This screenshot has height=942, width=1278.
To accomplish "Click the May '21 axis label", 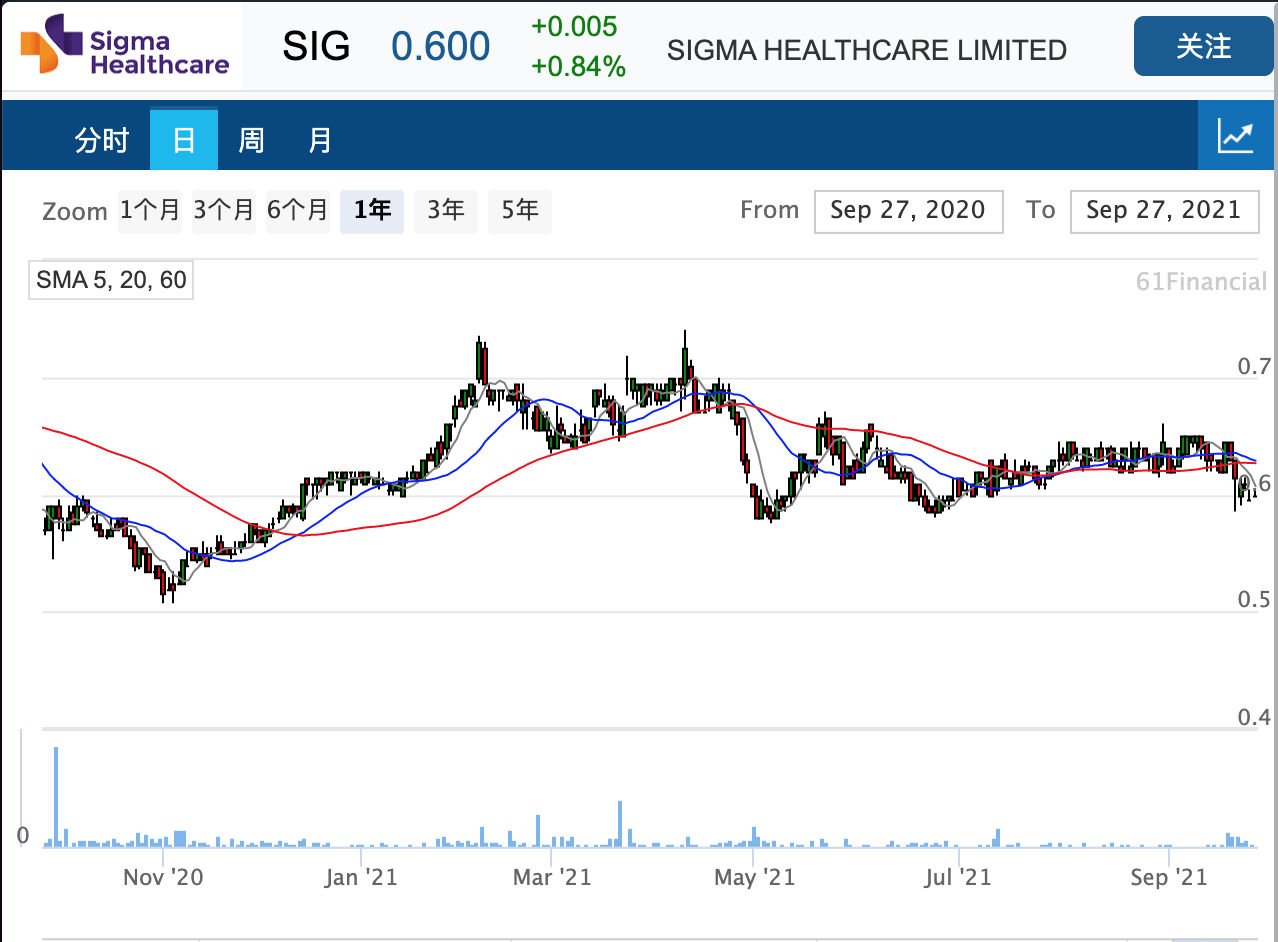I will pos(754,877).
